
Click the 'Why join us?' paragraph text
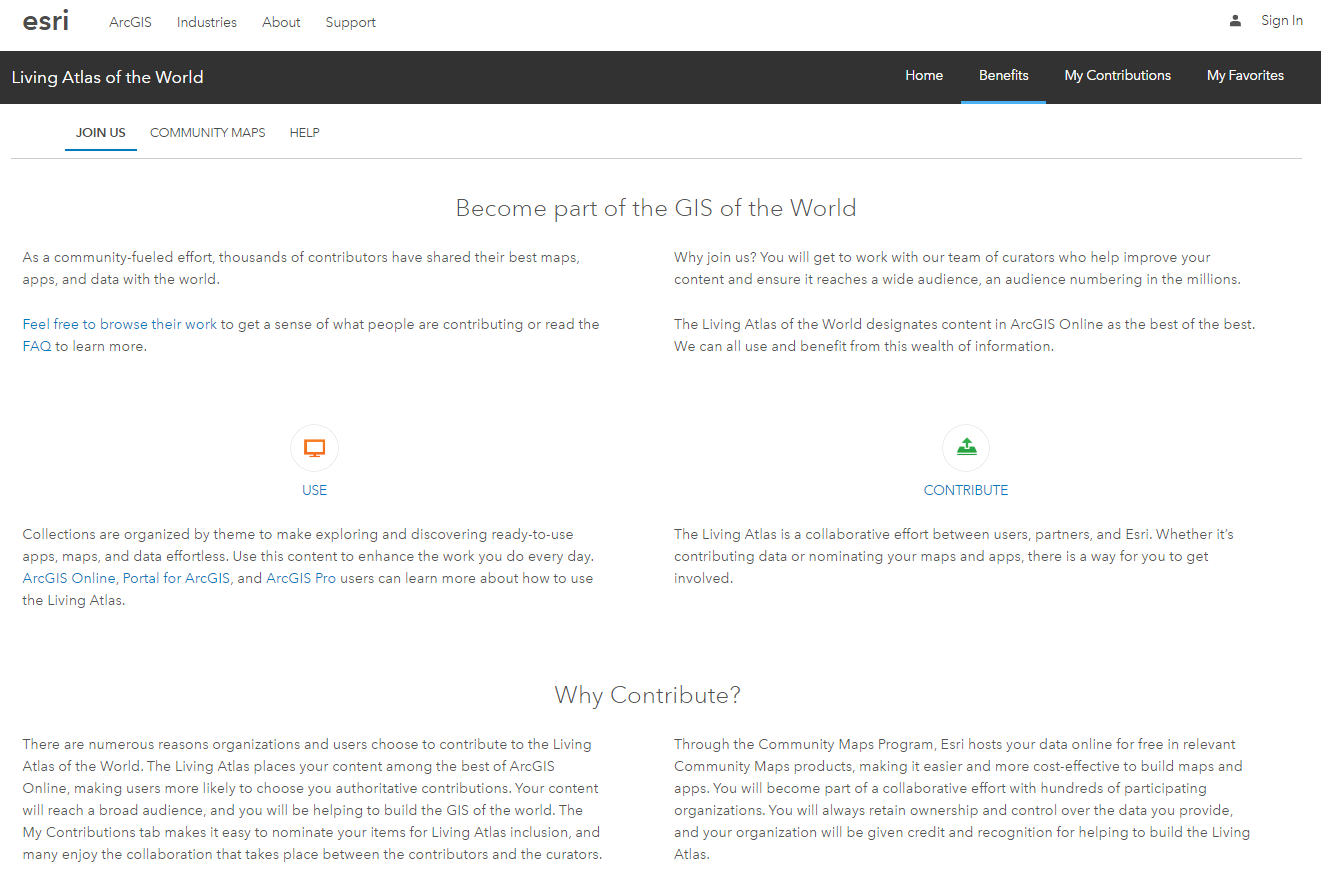tap(957, 268)
